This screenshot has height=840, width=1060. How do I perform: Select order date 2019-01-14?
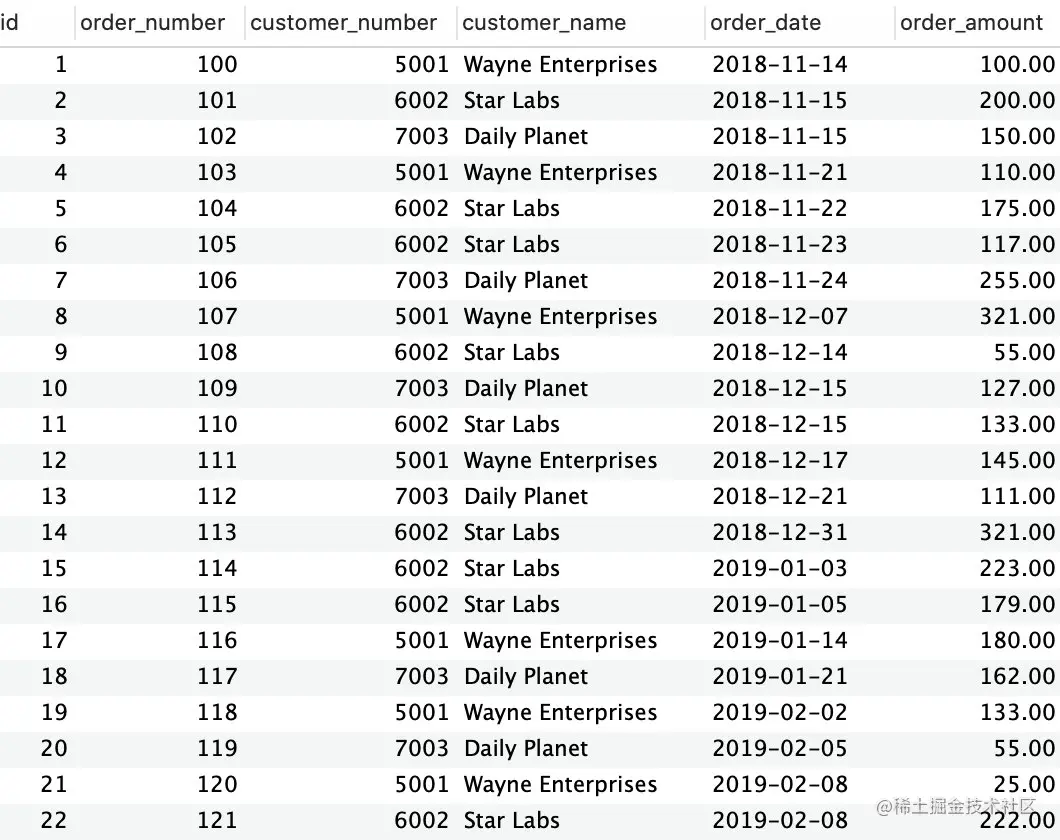click(x=779, y=640)
